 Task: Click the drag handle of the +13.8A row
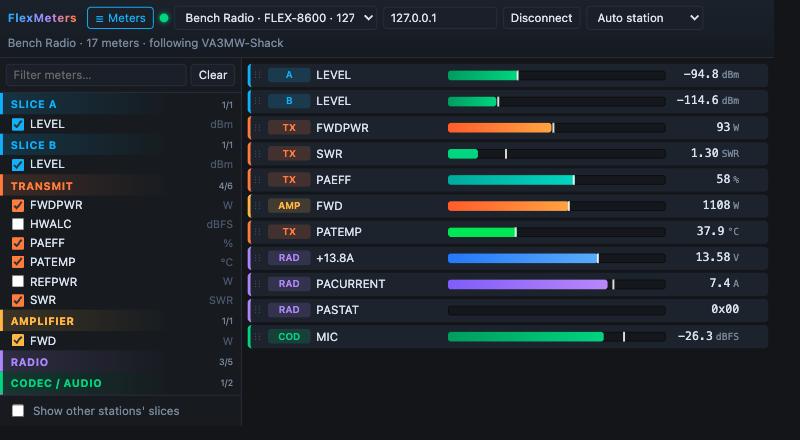click(258, 258)
